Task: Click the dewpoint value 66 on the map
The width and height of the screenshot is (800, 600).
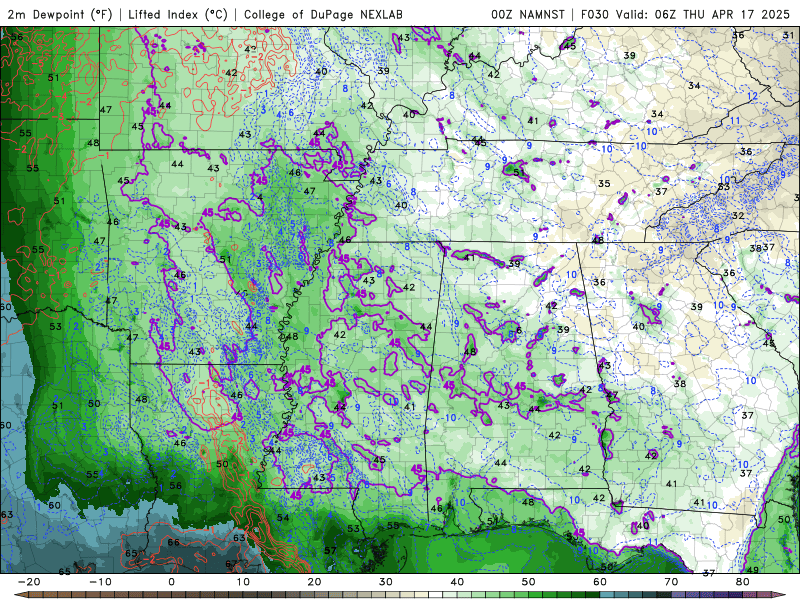Action: (173, 542)
